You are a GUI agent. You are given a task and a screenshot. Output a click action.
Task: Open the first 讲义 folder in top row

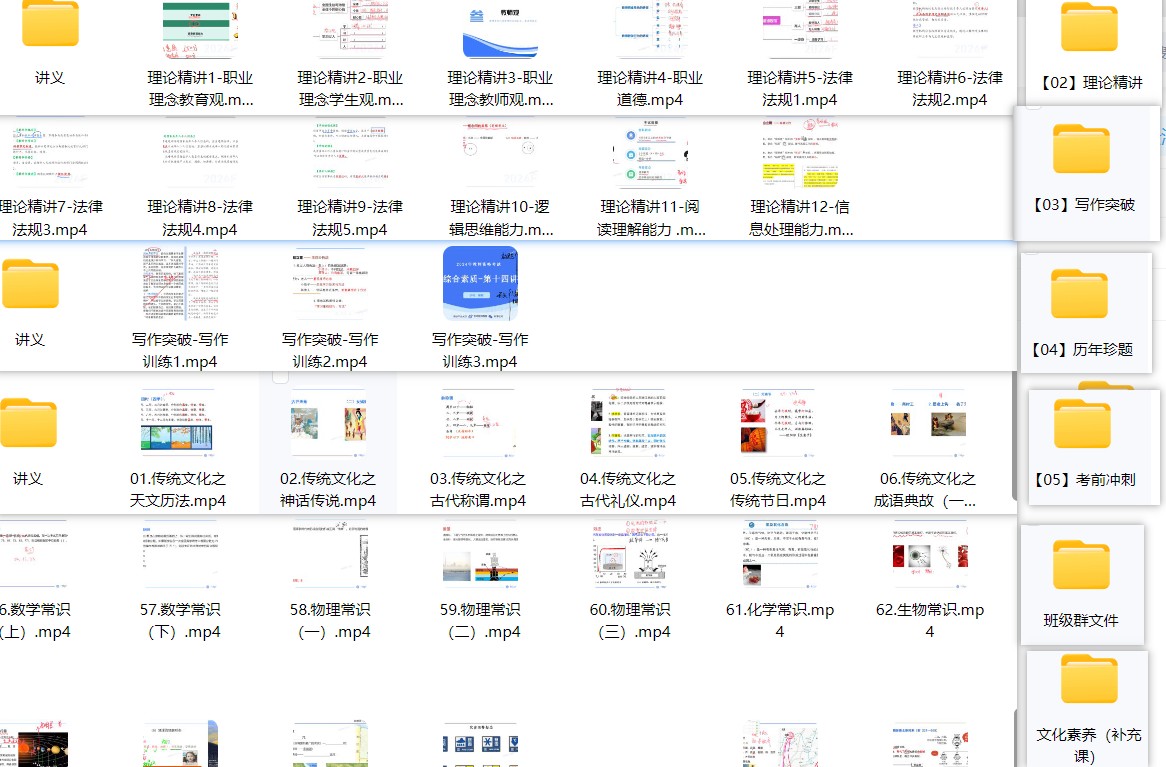[x=50, y=30]
